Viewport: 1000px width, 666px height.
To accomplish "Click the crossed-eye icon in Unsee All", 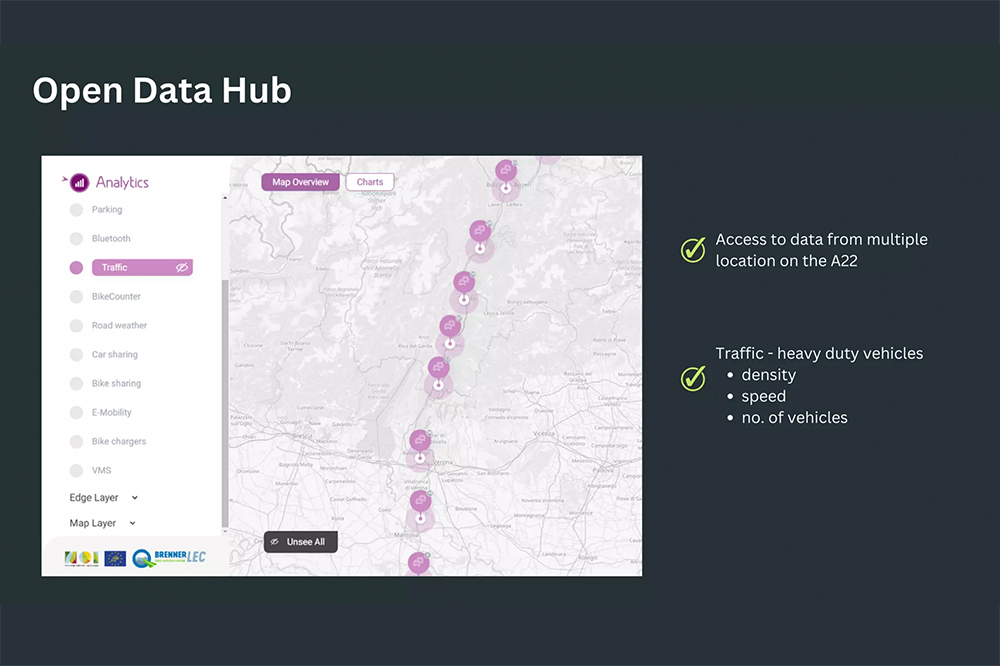I will 275,542.
